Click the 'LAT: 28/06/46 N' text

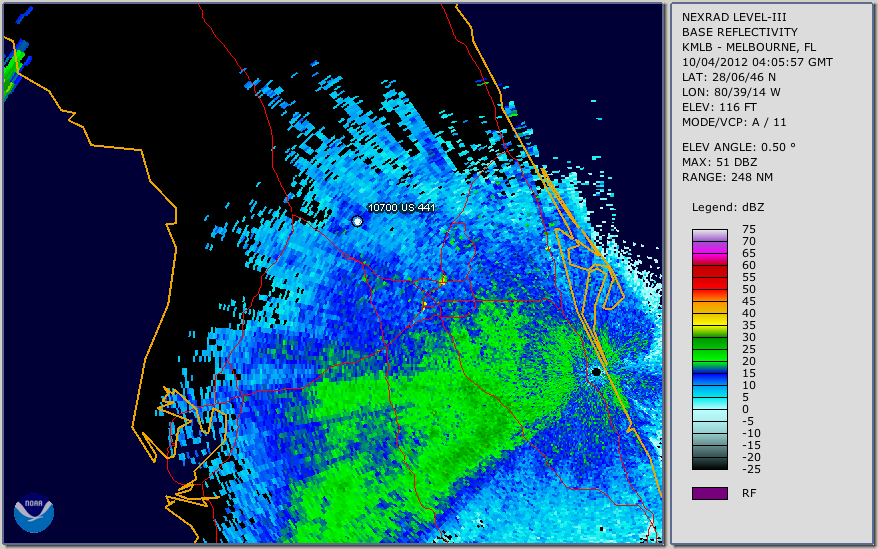coord(728,77)
